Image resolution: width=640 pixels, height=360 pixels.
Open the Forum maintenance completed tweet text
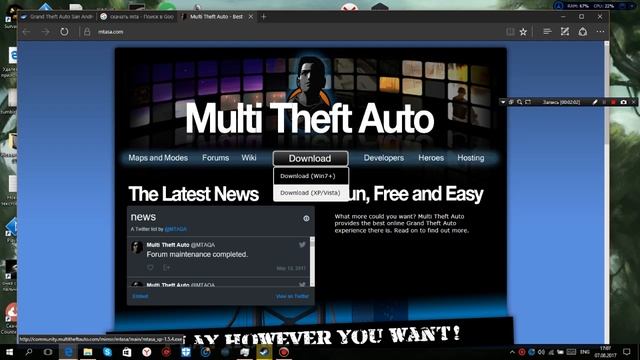pos(197,254)
